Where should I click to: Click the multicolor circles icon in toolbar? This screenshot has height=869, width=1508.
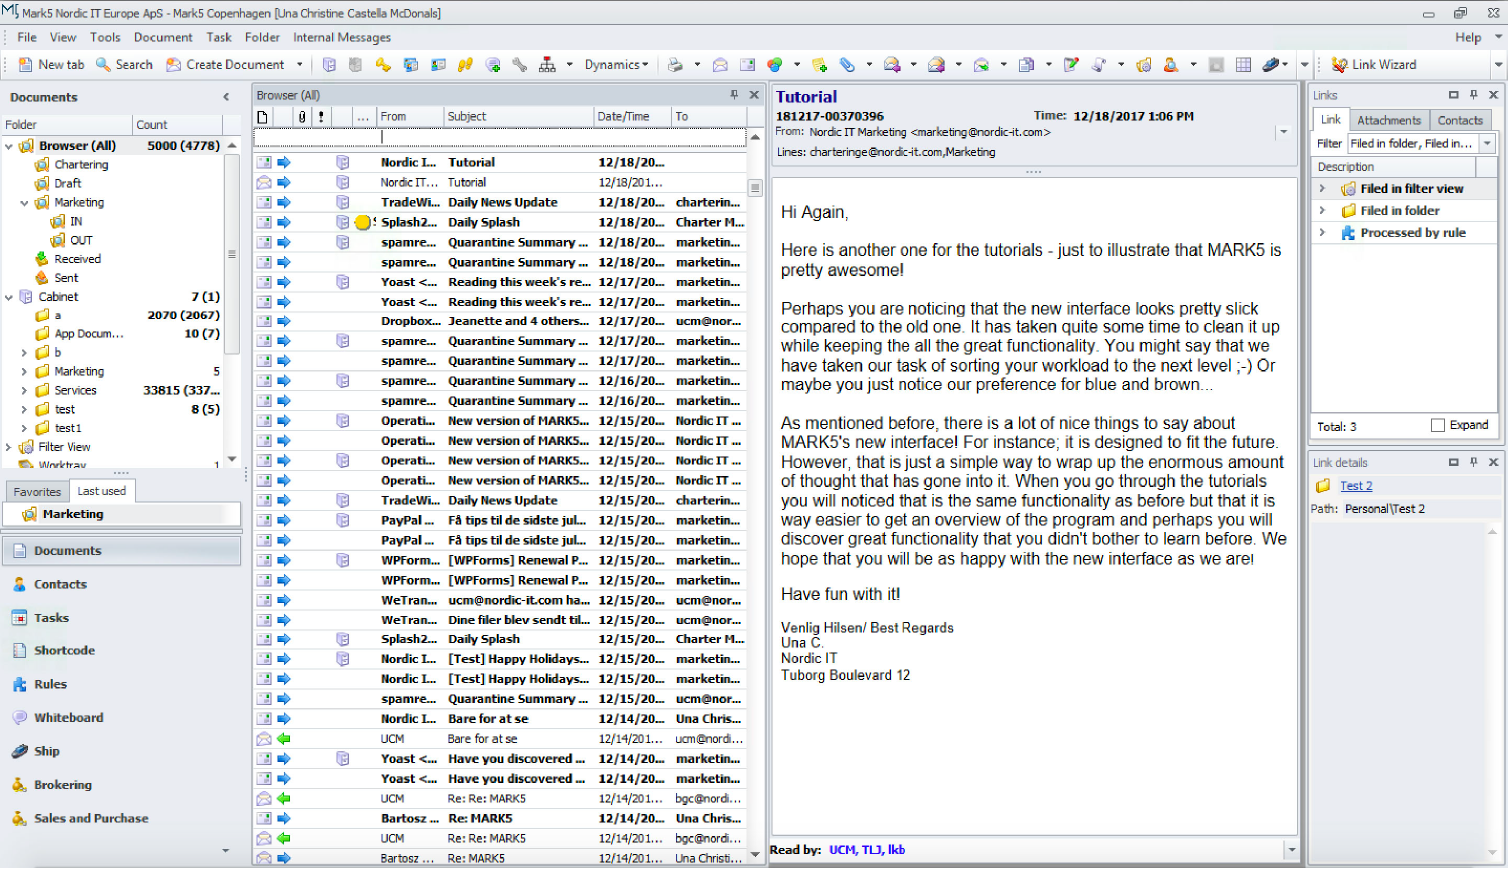coord(775,65)
